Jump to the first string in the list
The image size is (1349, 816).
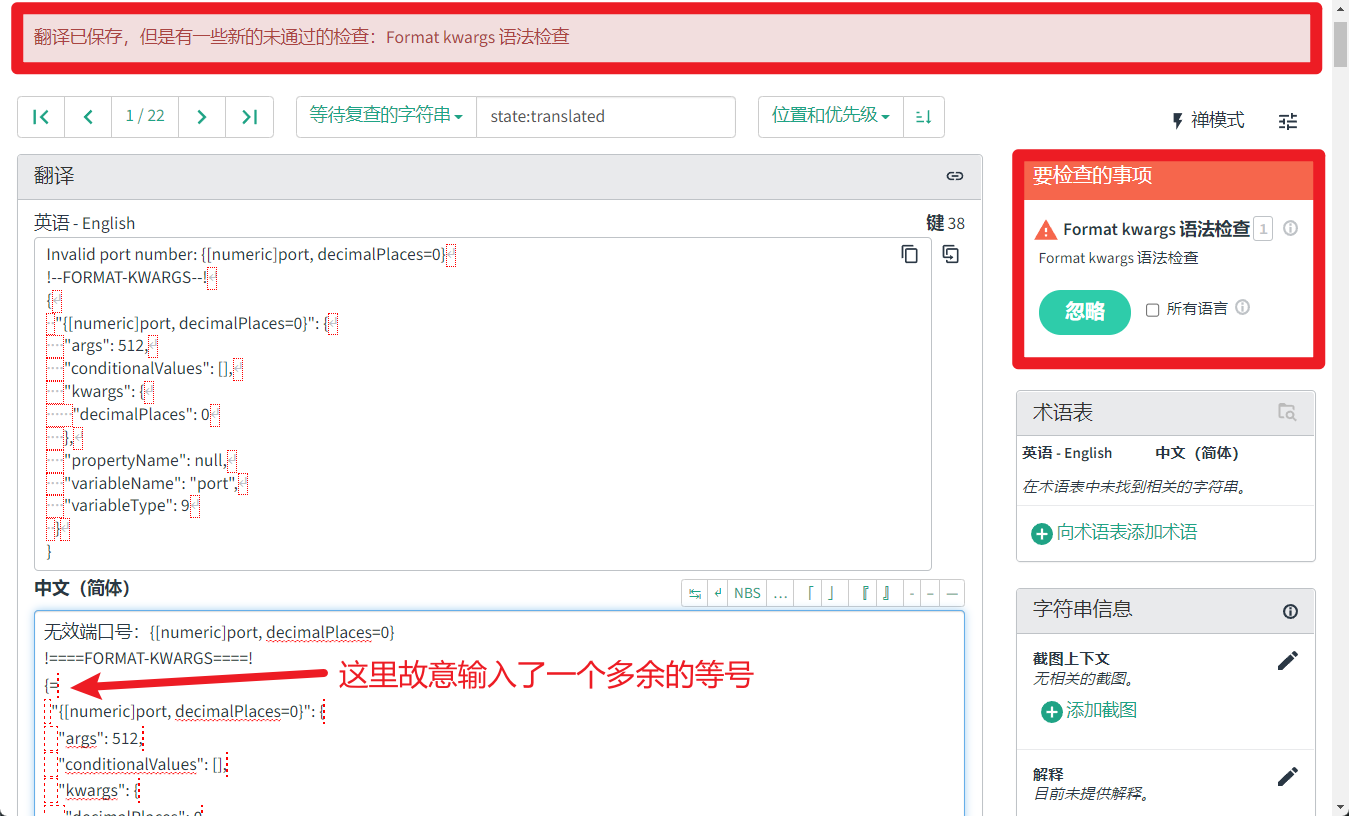[41, 117]
